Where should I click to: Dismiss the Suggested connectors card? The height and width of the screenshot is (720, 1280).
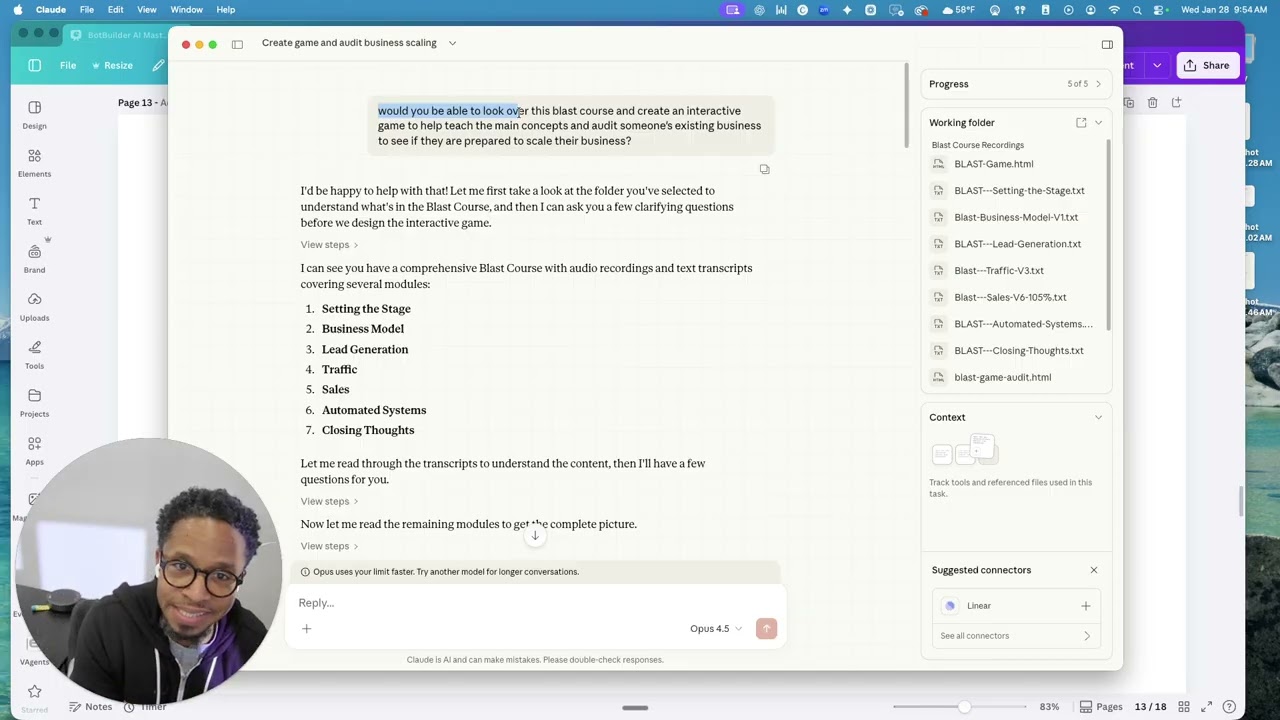(1094, 570)
